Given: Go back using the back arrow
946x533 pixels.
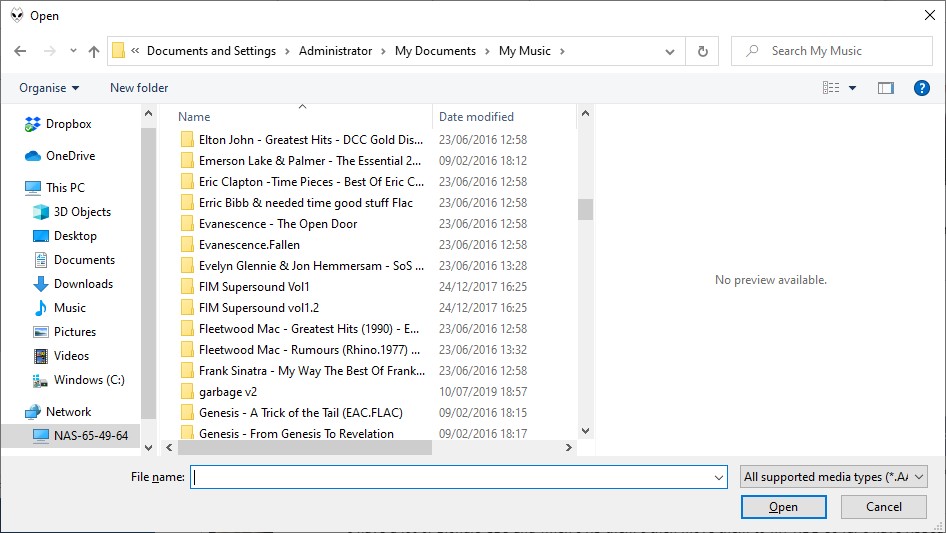Looking at the screenshot, I should [x=20, y=51].
